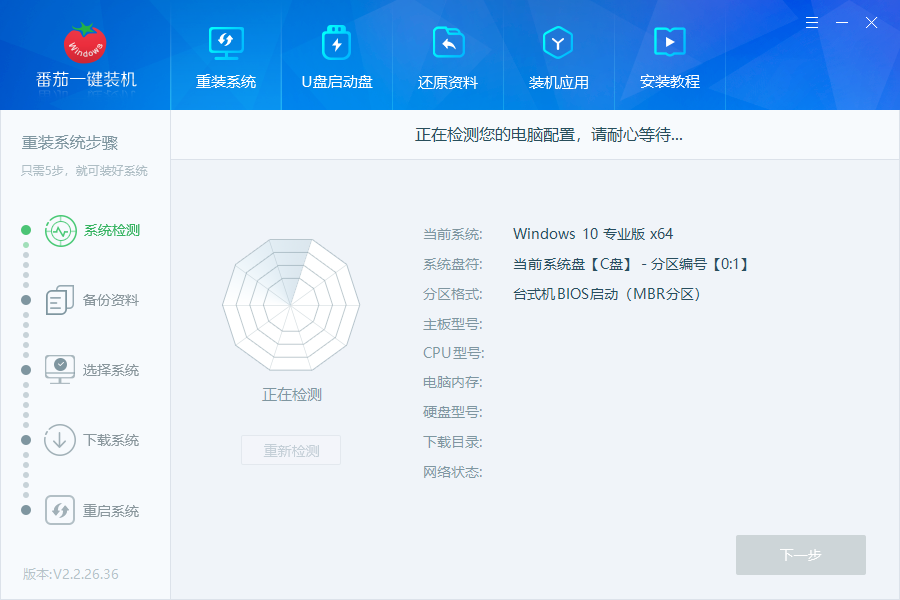Click 台式机BIOS启动（MBR分区）value

[x=607, y=294]
